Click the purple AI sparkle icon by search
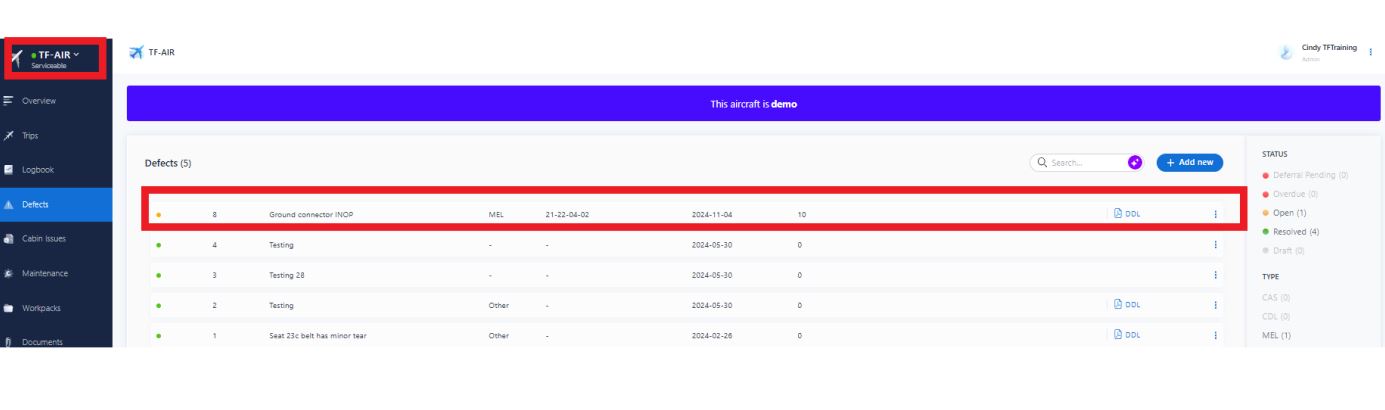 1135,162
